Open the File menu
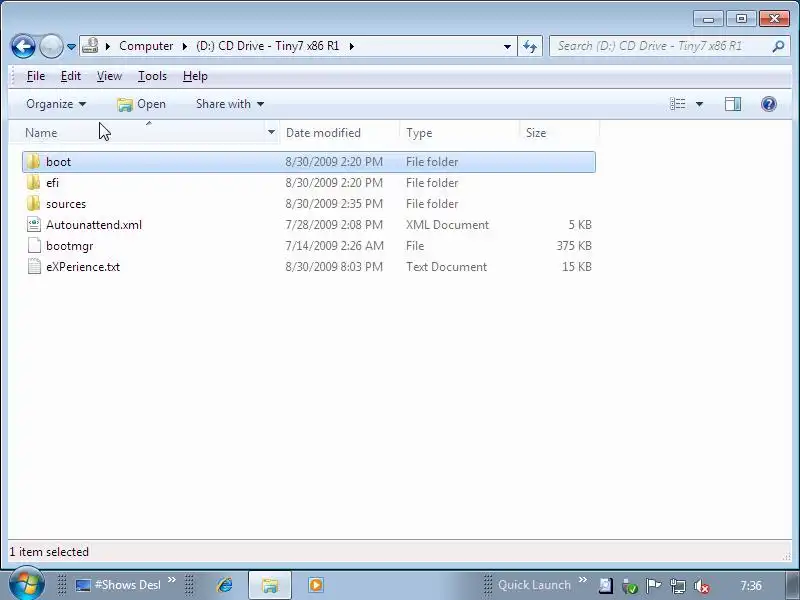800x600 pixels. 36,76
